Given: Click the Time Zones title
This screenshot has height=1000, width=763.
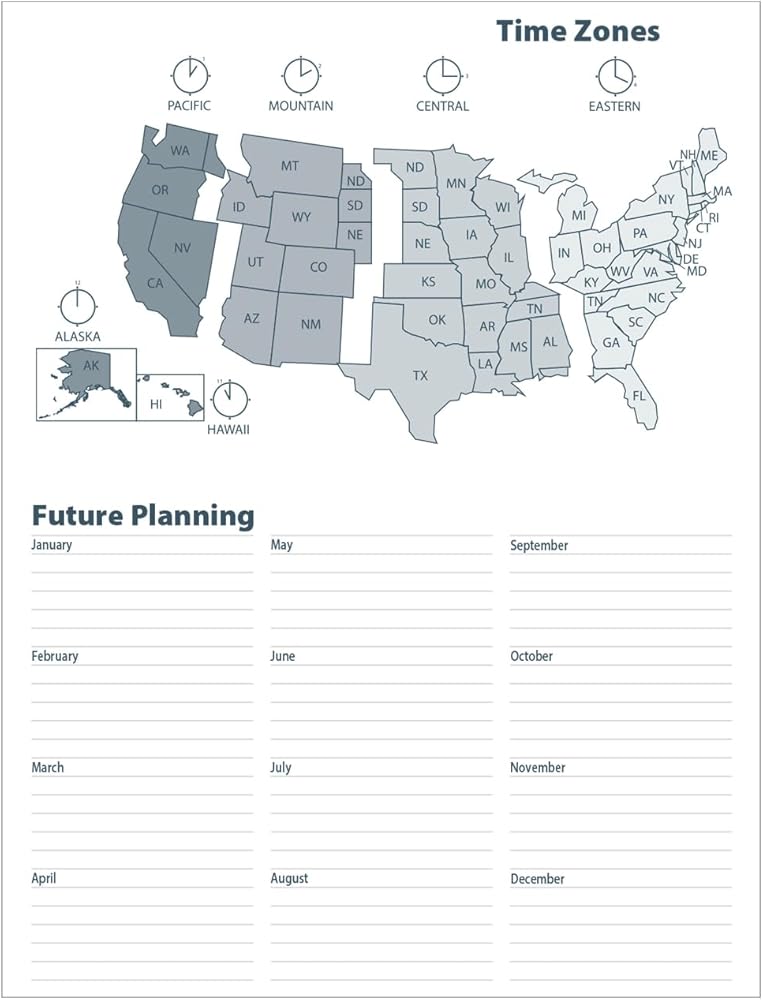Looking at the screenshot, I should pyautogui.click(x=578, y=31).
